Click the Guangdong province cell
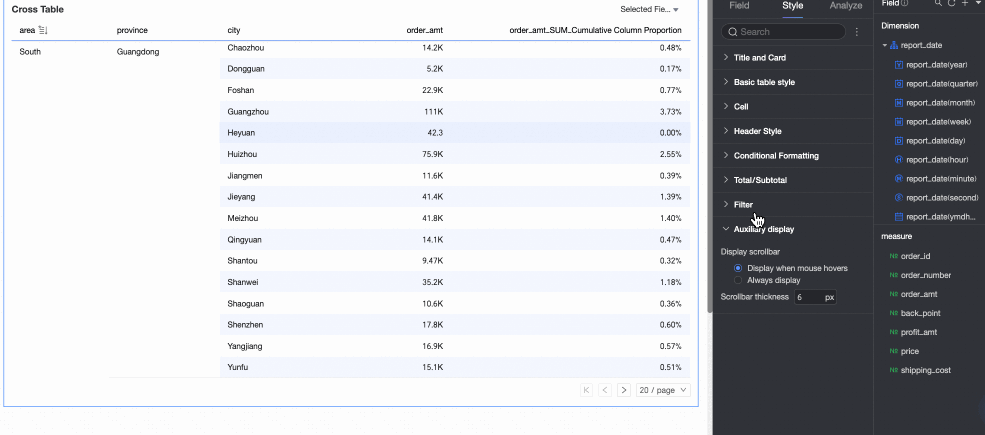 138,52
